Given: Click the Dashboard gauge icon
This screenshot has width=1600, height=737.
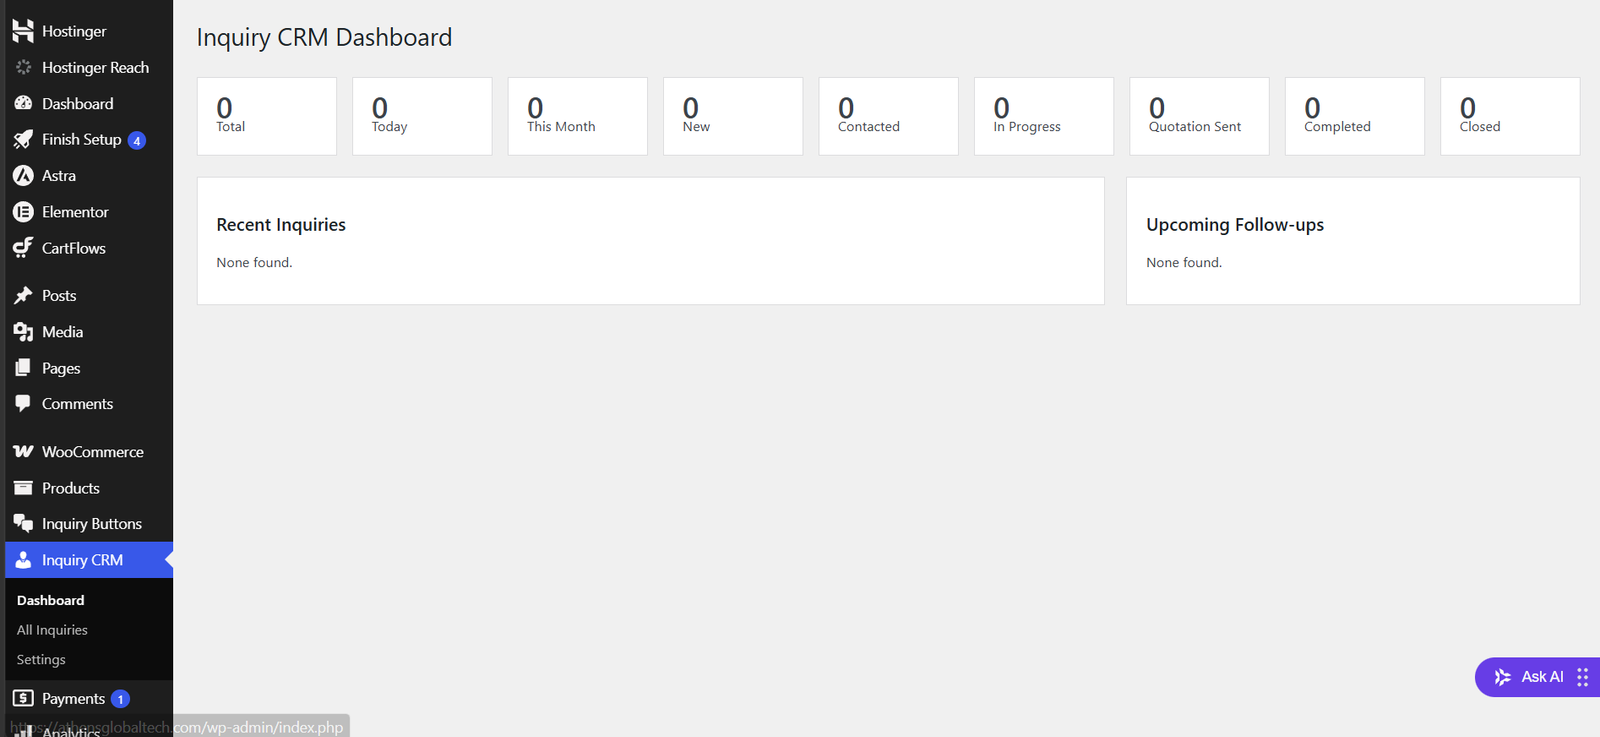Looking at the screenshot, I should (23, 103).
